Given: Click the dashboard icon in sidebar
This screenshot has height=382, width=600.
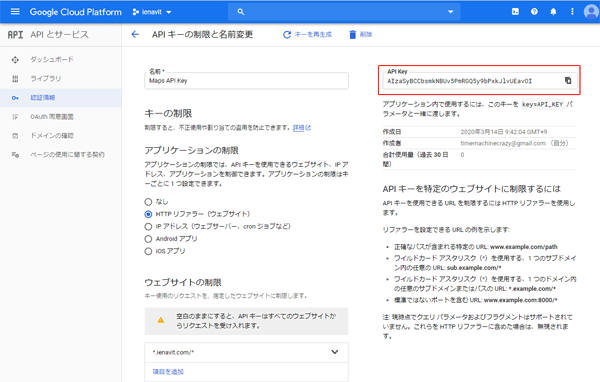Looking at the screenshot, I should click(15, 60).
